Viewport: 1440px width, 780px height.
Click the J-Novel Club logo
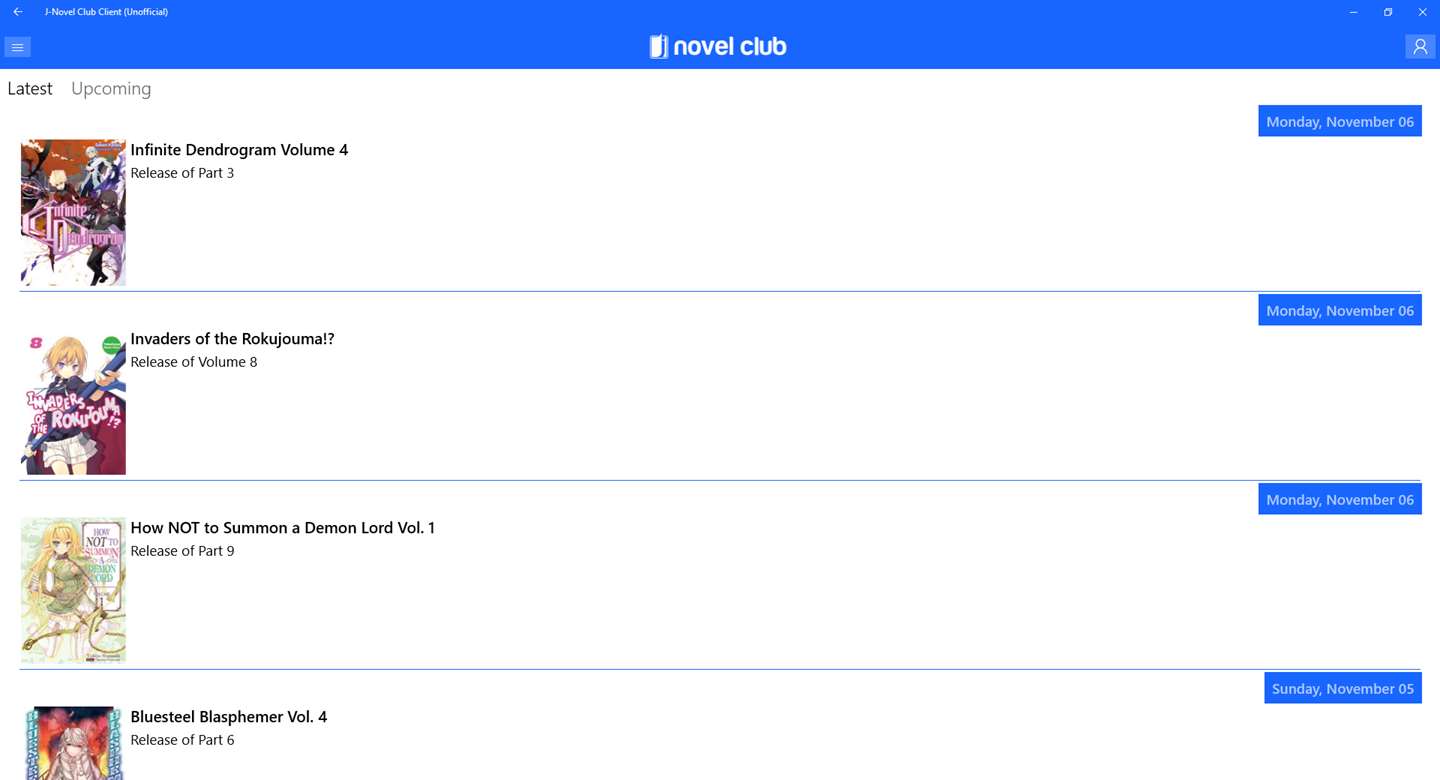[x=718, y=47]
